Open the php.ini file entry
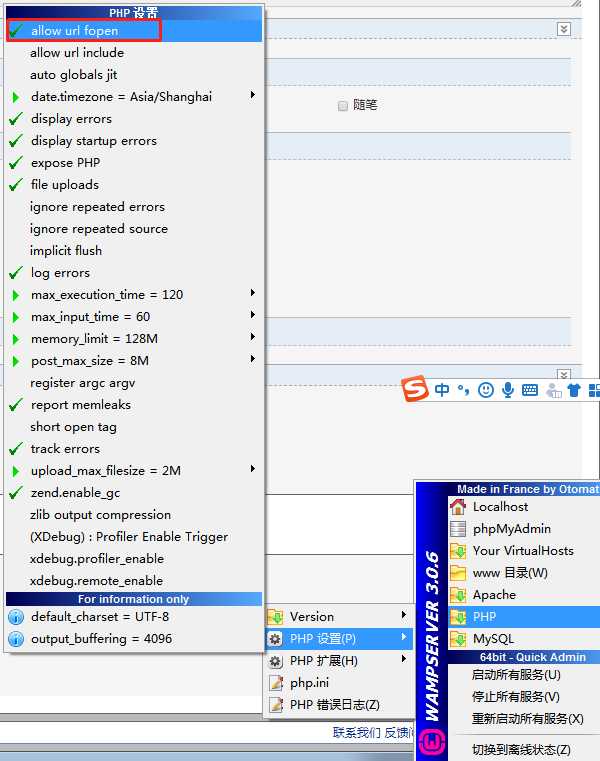600x761 pixels. pos(339,683)
